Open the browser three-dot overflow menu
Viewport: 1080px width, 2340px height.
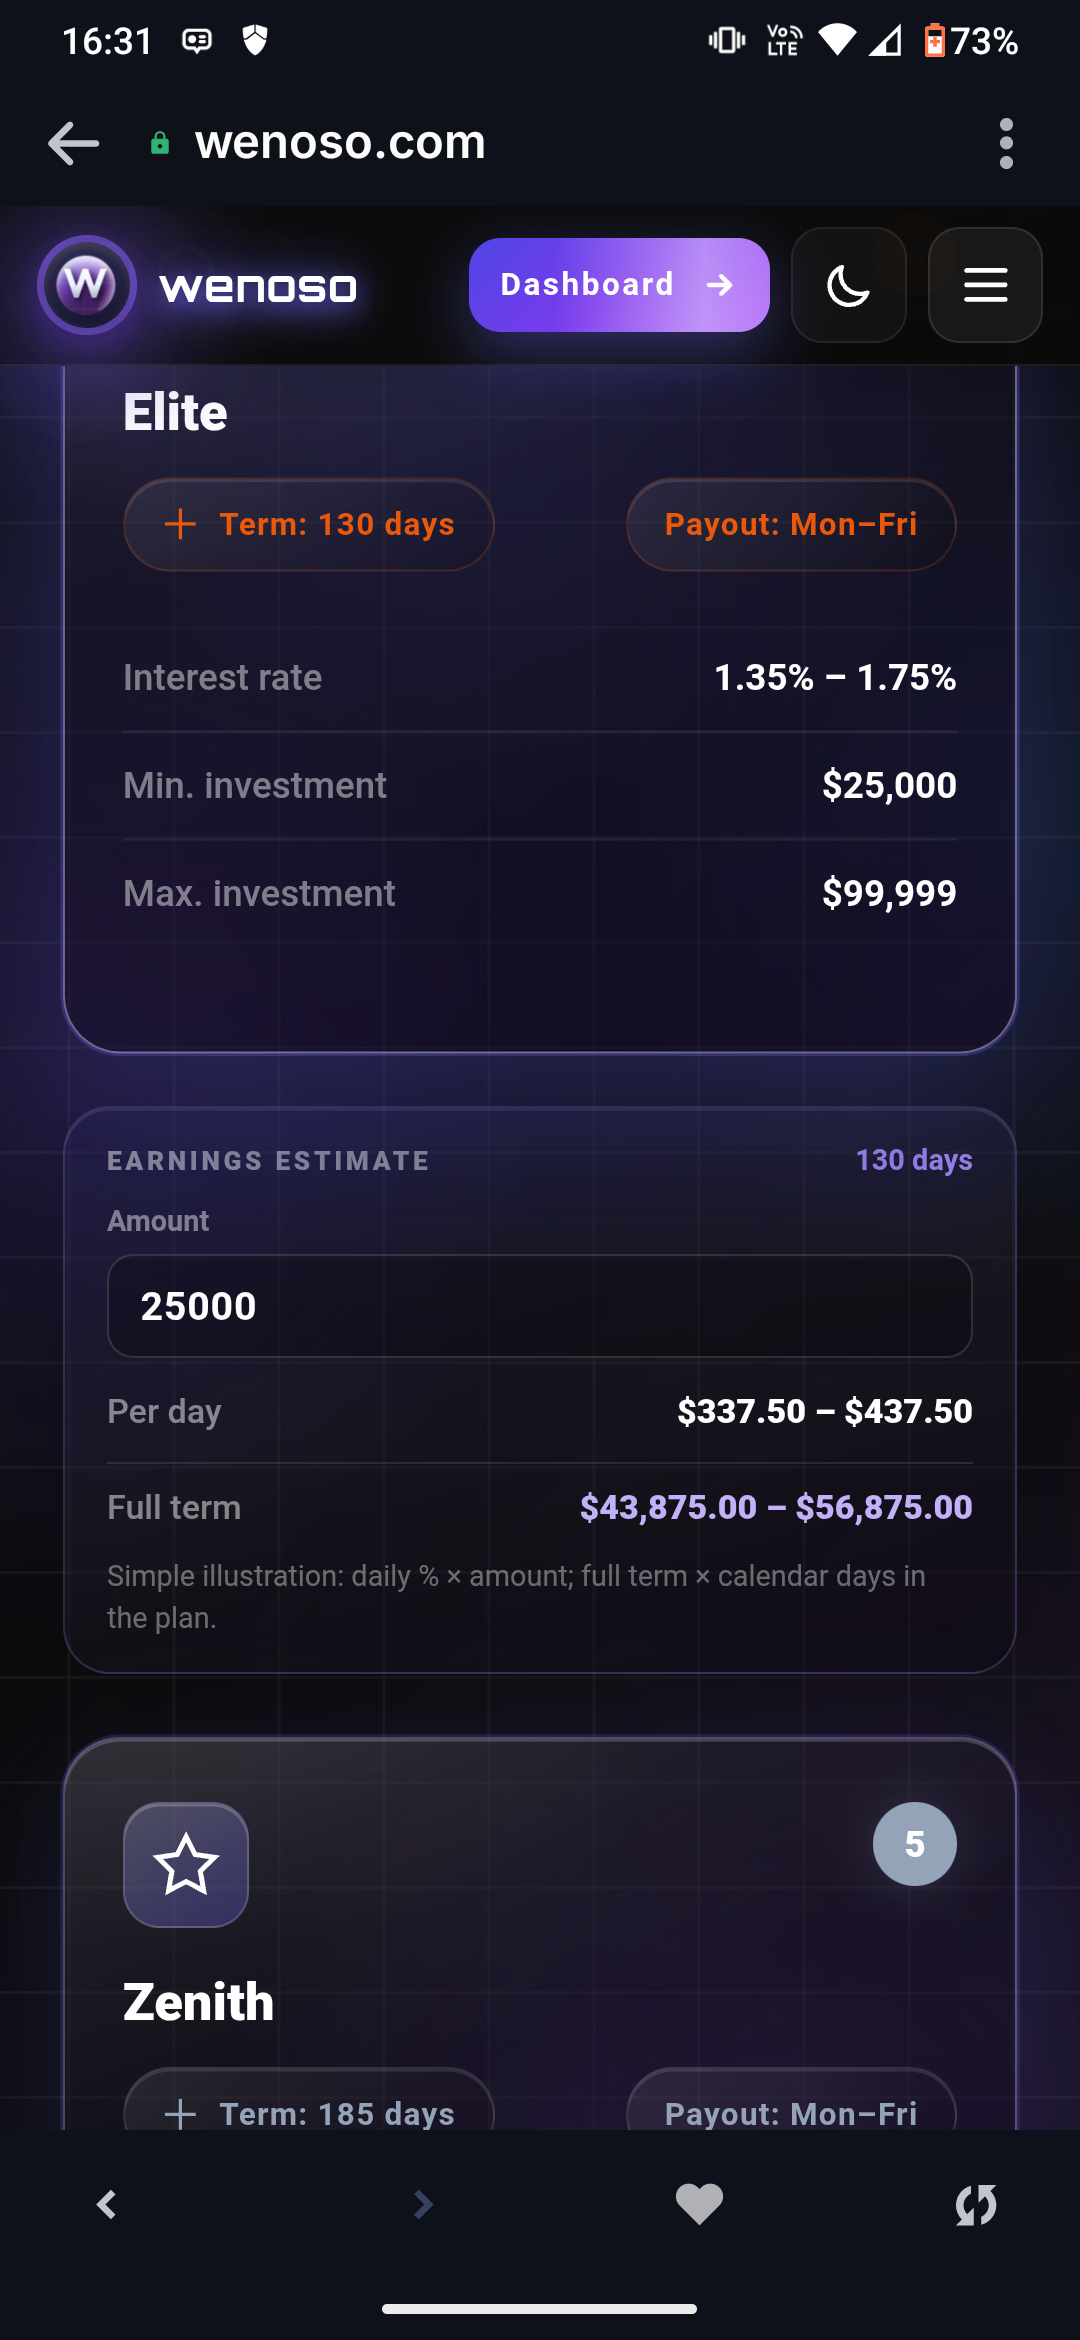click(1006, 144)
